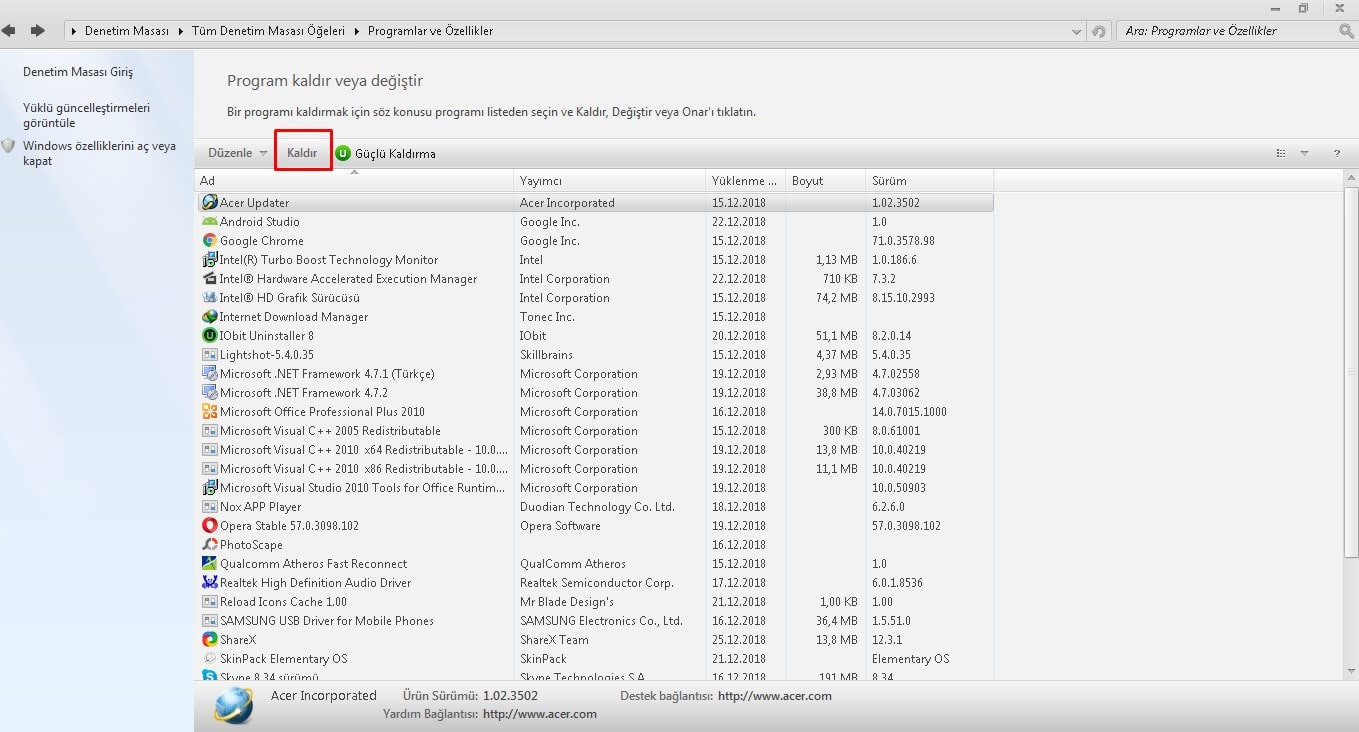Click Programlar ve Özellikler breadcrumb
Image resolution: width=1359 pixels, height=732 pixels.
pyautogui.click(x=430, y=31)
